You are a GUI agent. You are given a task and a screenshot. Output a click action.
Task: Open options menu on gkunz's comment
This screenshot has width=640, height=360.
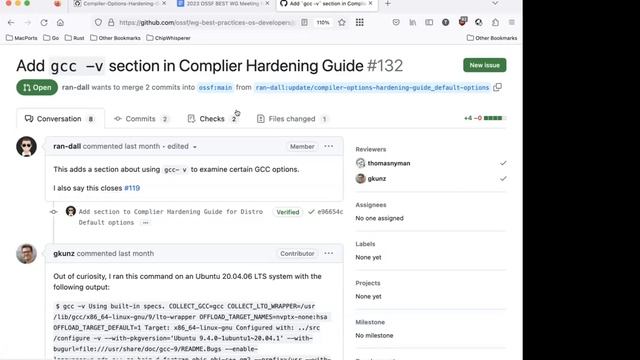pos(329,253)
